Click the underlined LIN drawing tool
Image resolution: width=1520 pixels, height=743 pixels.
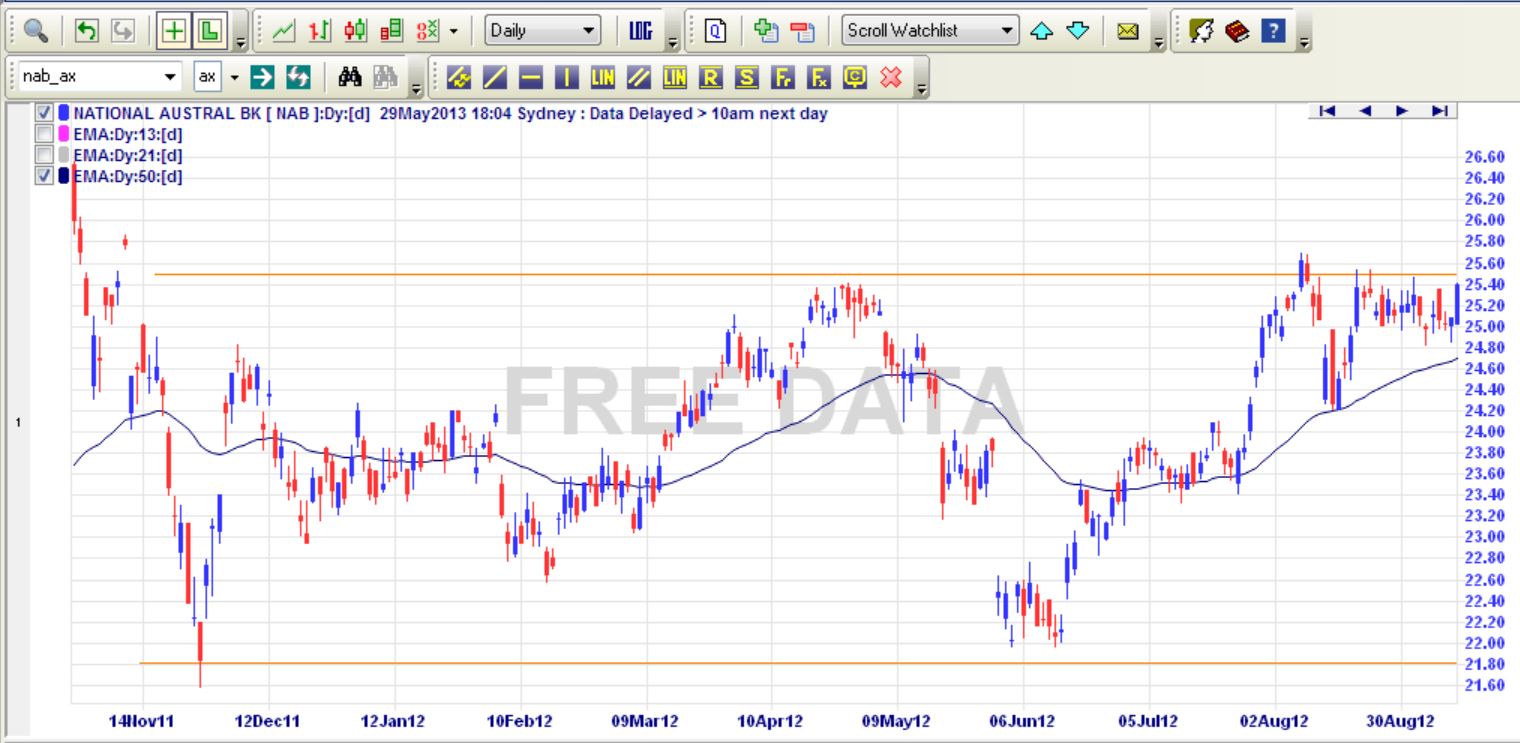[x=675, y=76]
